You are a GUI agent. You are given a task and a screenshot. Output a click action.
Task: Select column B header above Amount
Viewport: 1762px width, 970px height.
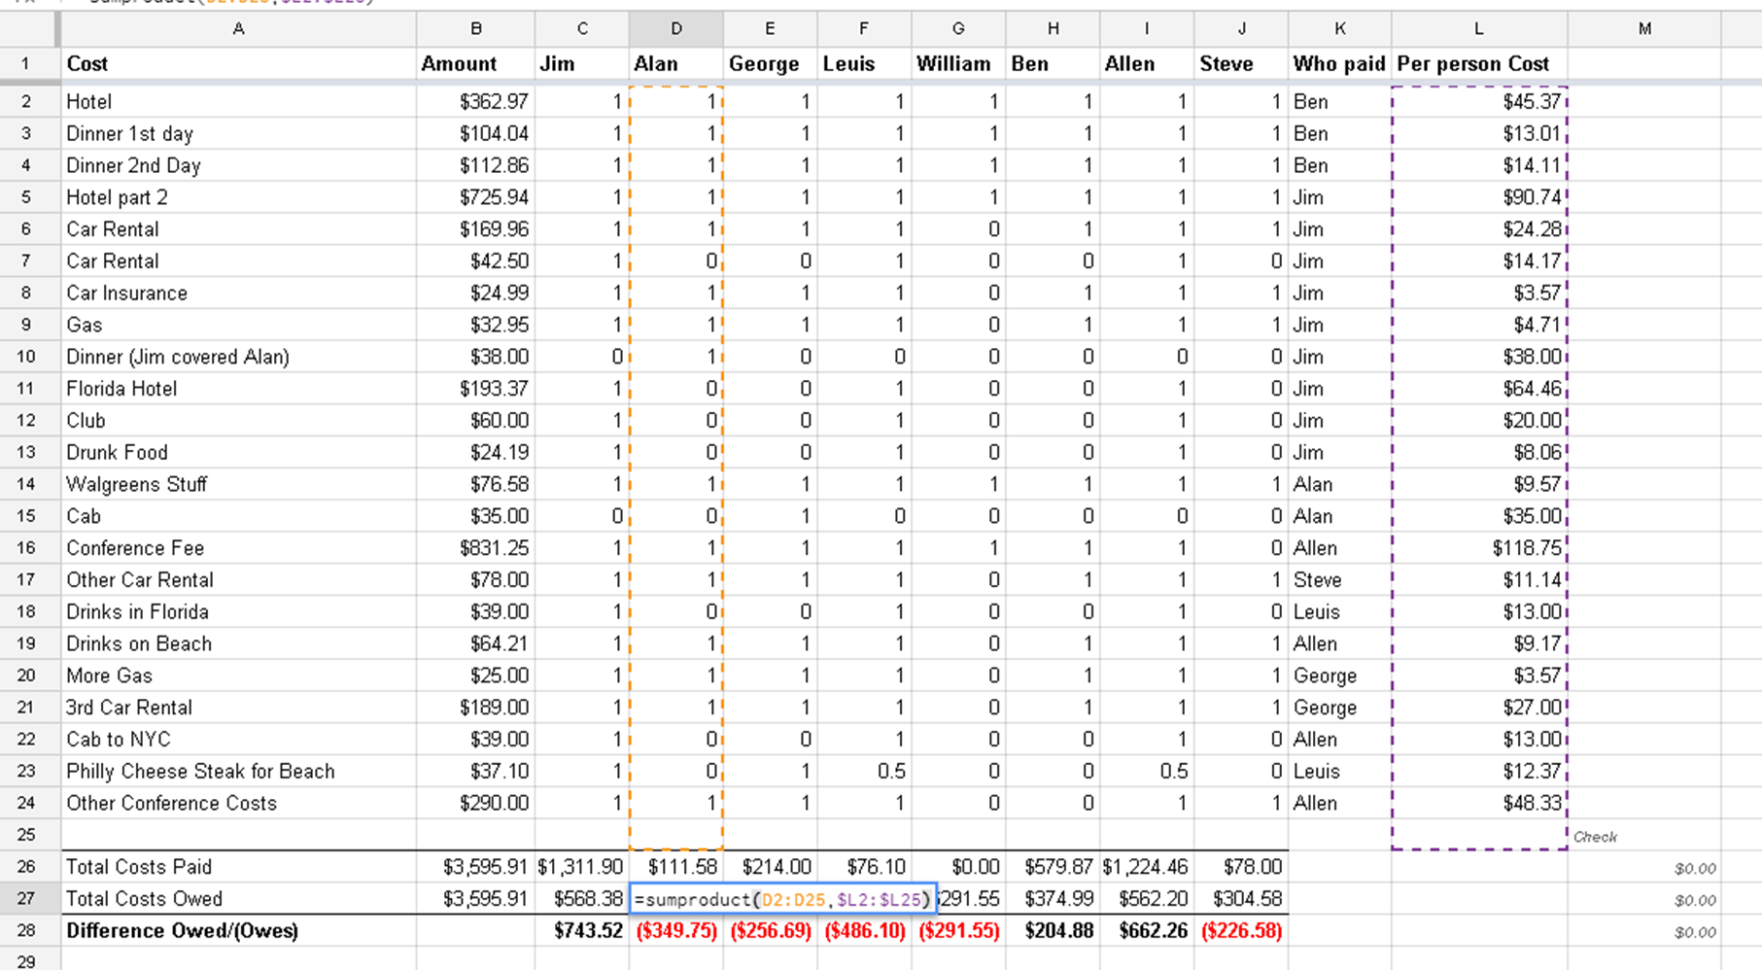click(x=477, y=29)
